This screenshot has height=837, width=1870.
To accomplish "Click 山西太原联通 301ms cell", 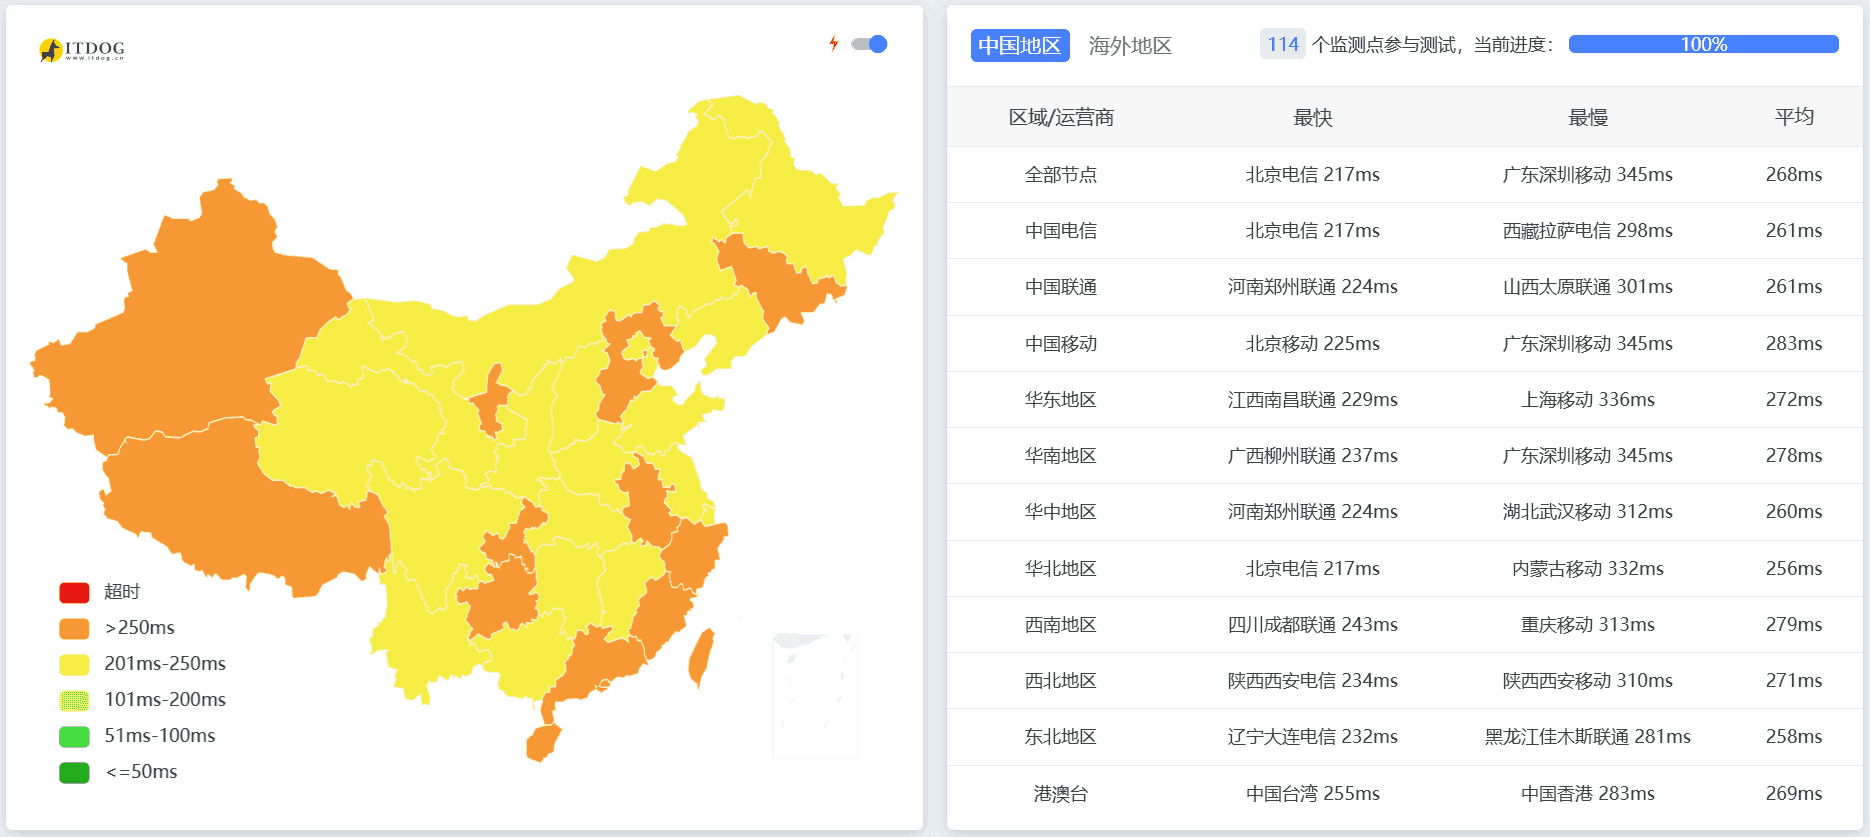I will pyautogui.click(x=1587, y=287).
